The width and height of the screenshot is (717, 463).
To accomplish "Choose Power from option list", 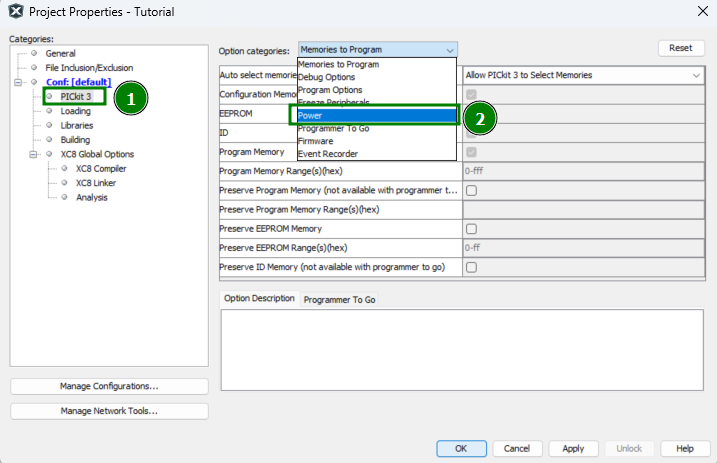I will [x=377, y=116].
